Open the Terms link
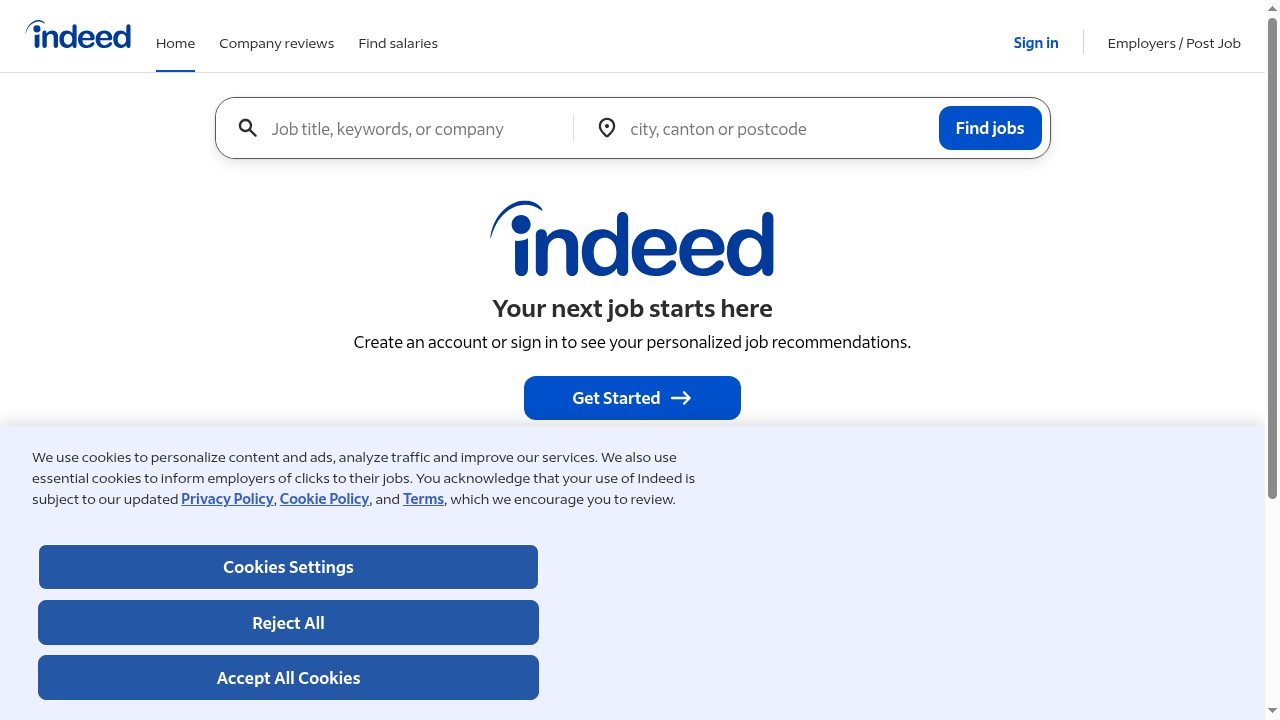The image size is (1280, 720). 423,498
